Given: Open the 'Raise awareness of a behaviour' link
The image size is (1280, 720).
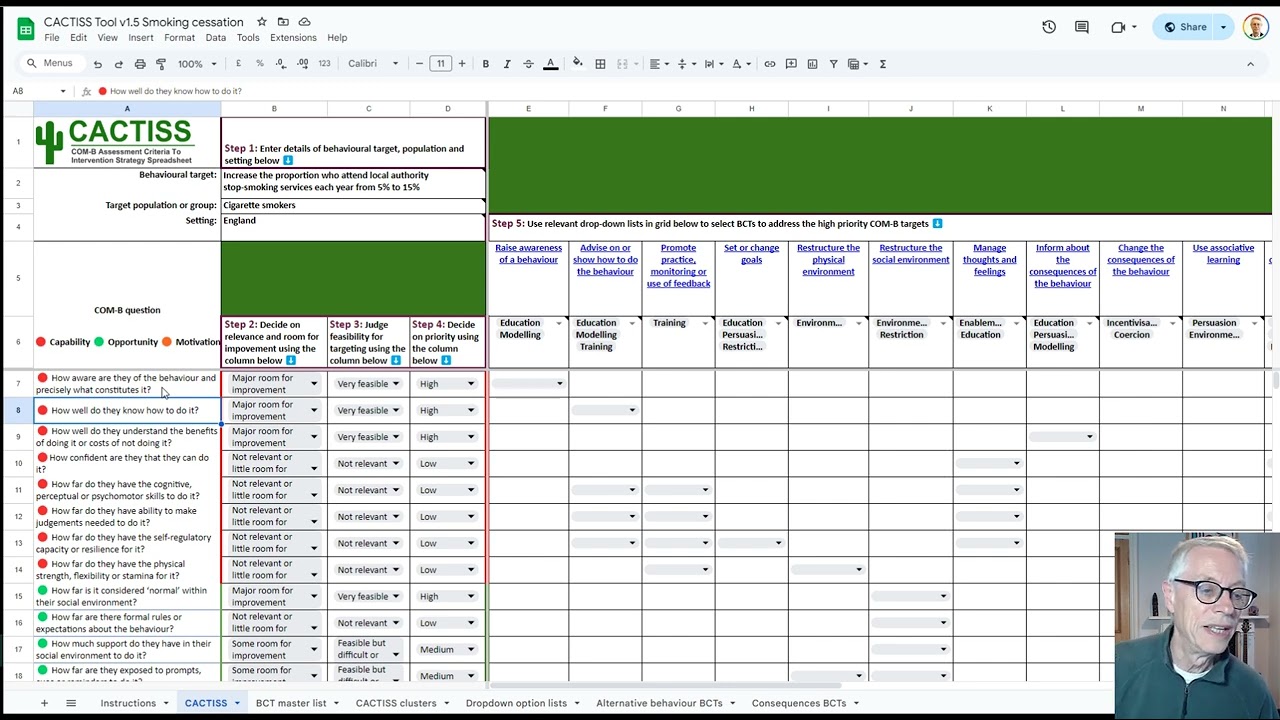Looking at the screenshot, I should pyautogui.click(x=528, y=254).
